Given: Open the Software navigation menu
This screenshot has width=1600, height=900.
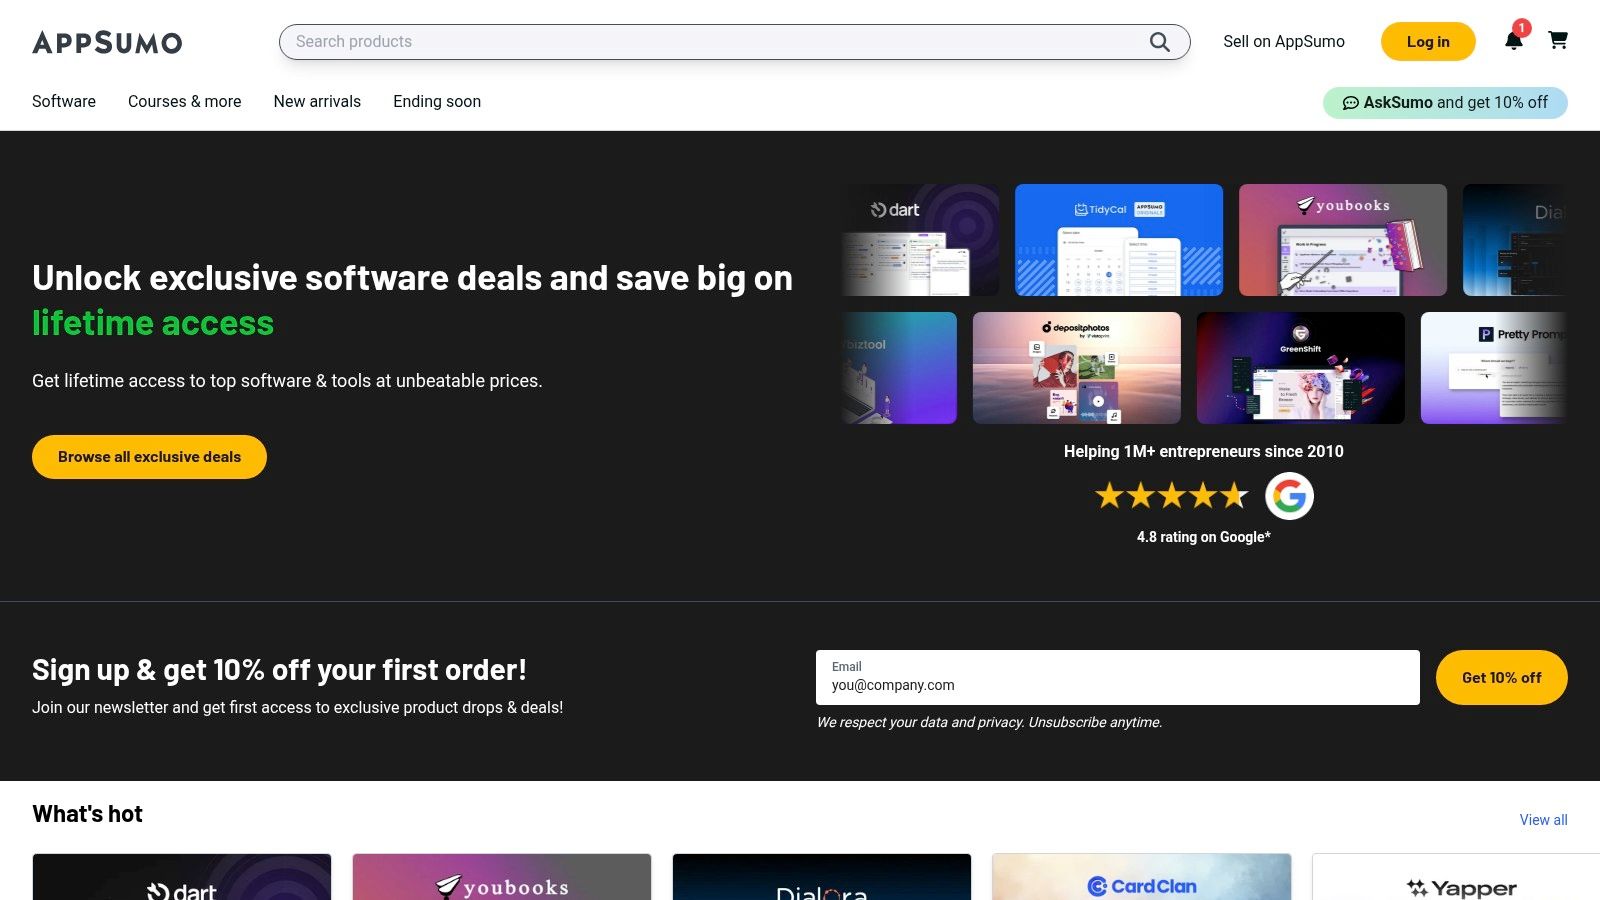Looking at the screenshot, I should click(x=63, y=101).
